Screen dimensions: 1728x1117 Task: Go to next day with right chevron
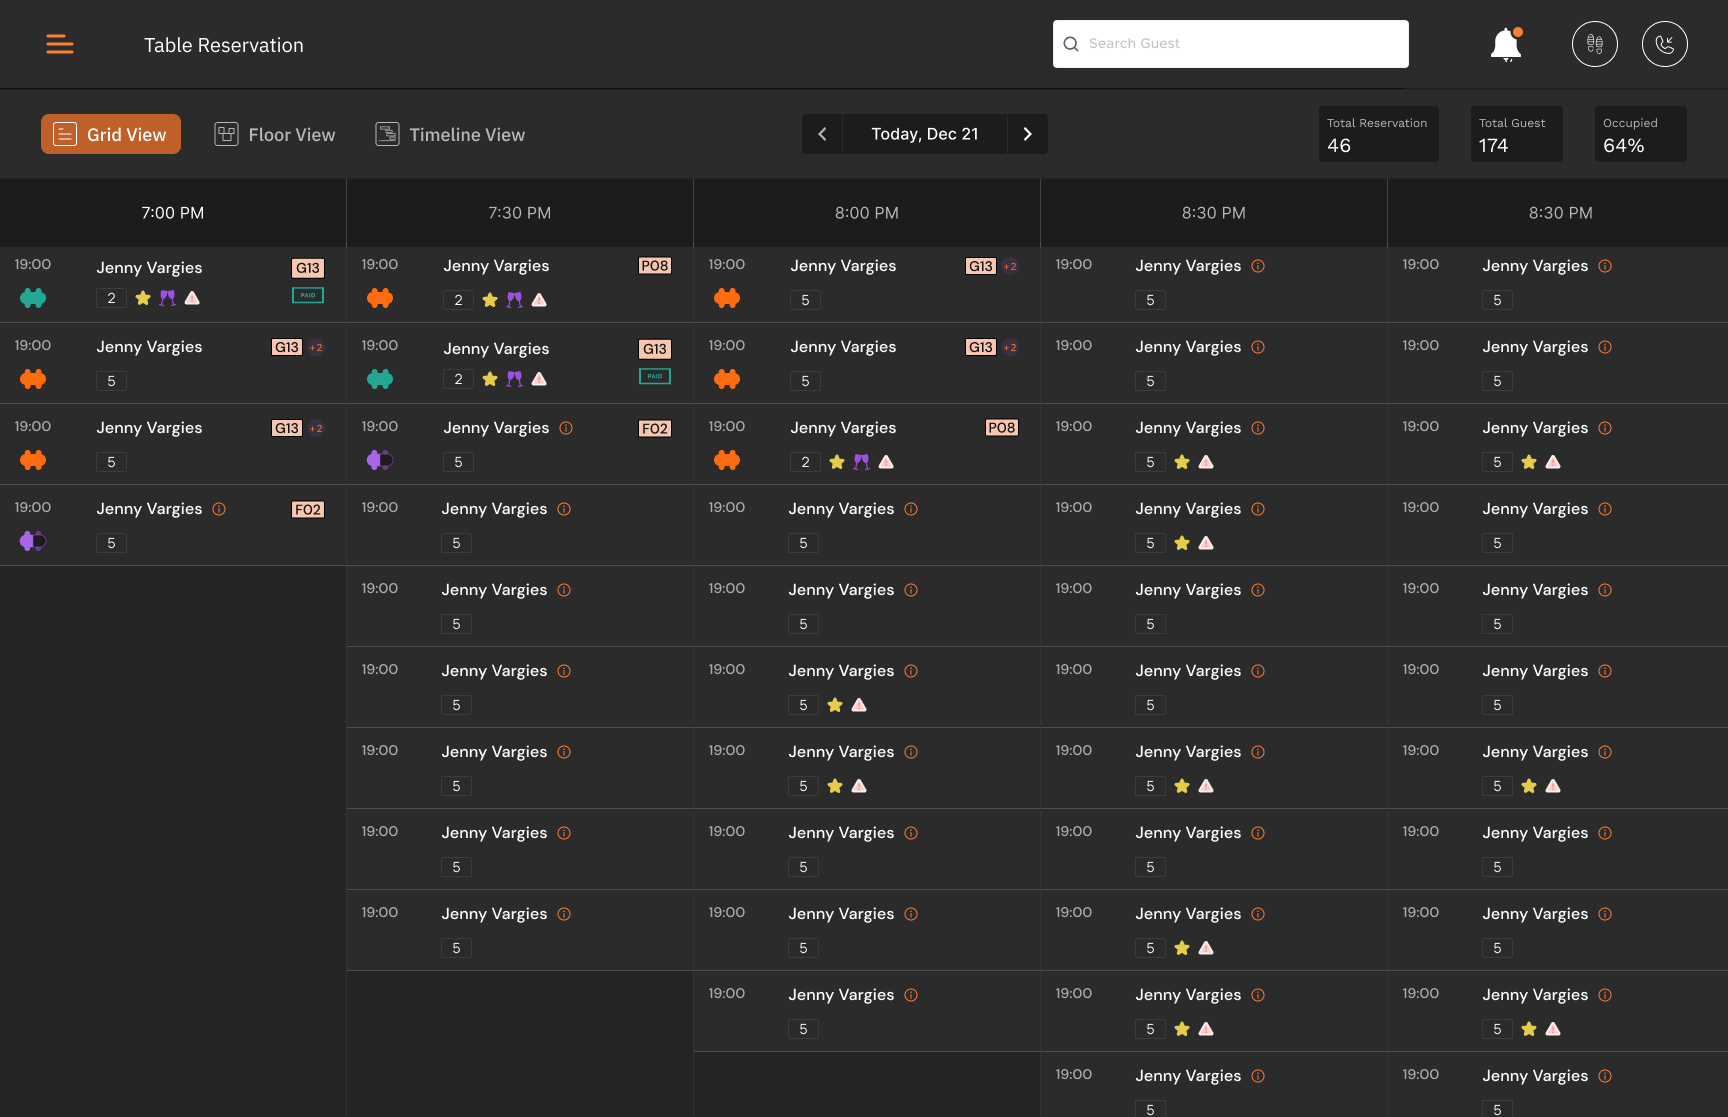coord(1027,134)
